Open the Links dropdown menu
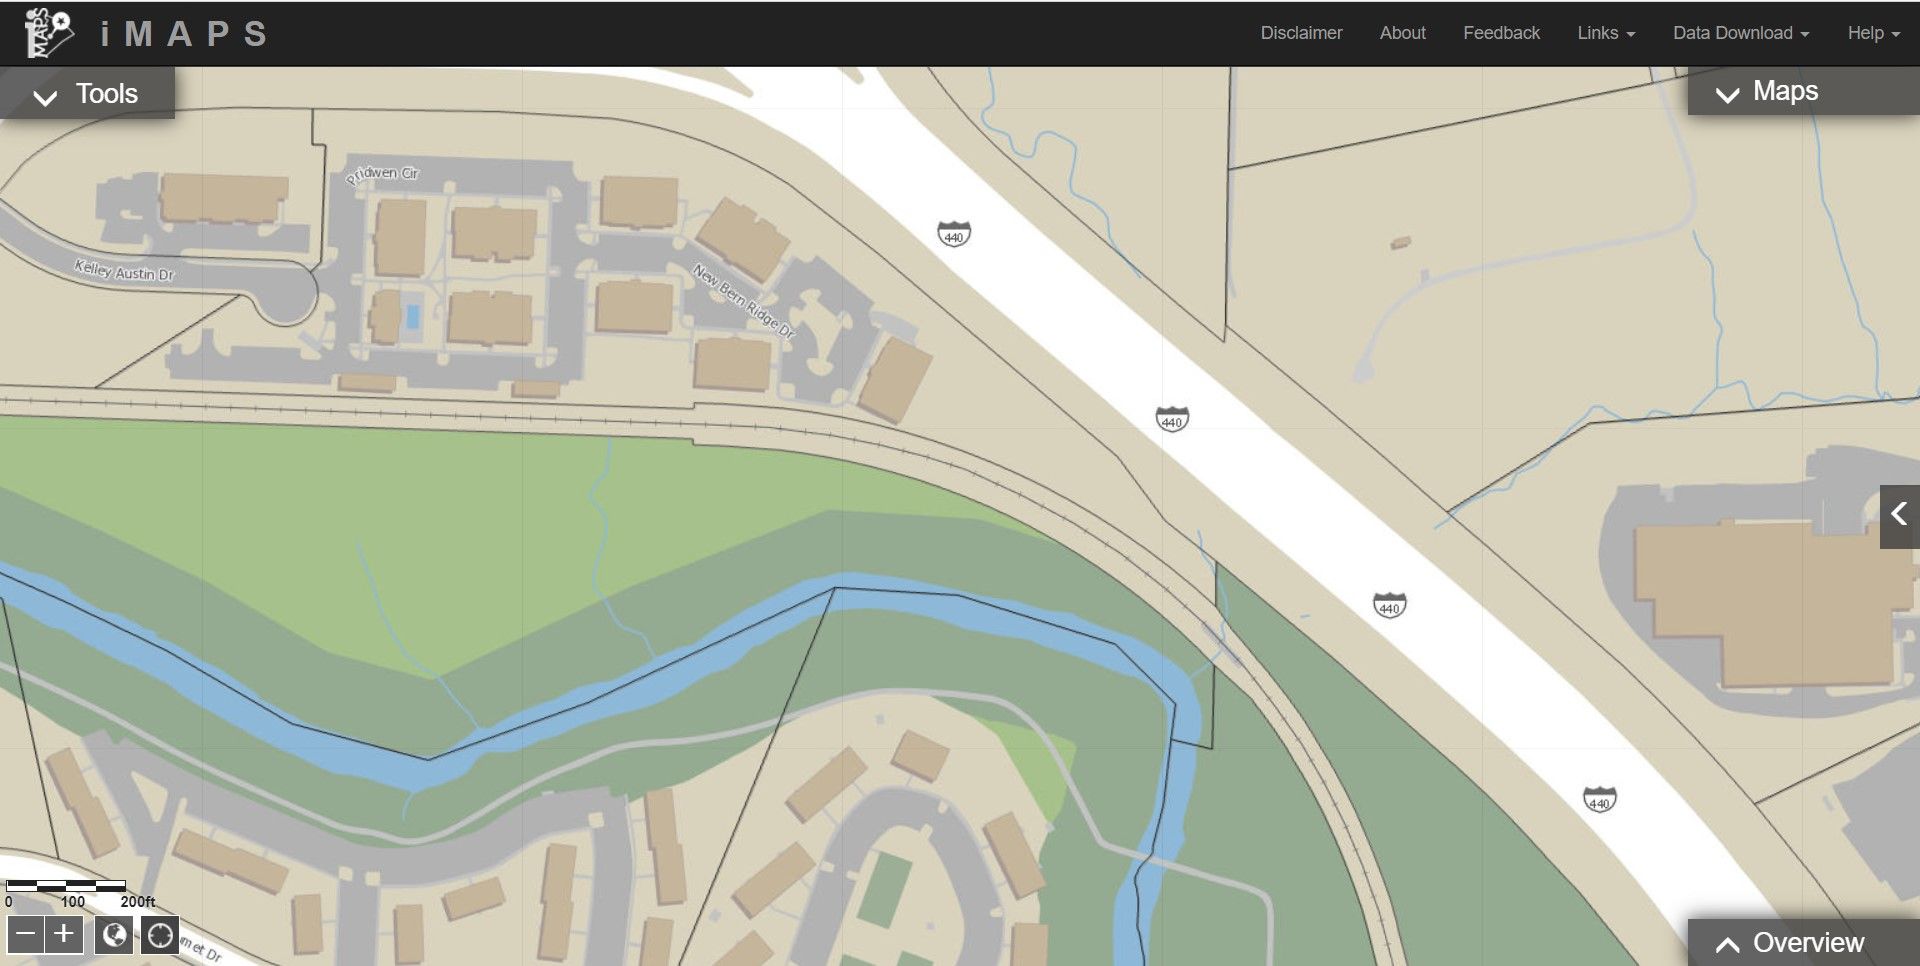This screenshot has height=966, width=1920. [x=1606, y=33]
